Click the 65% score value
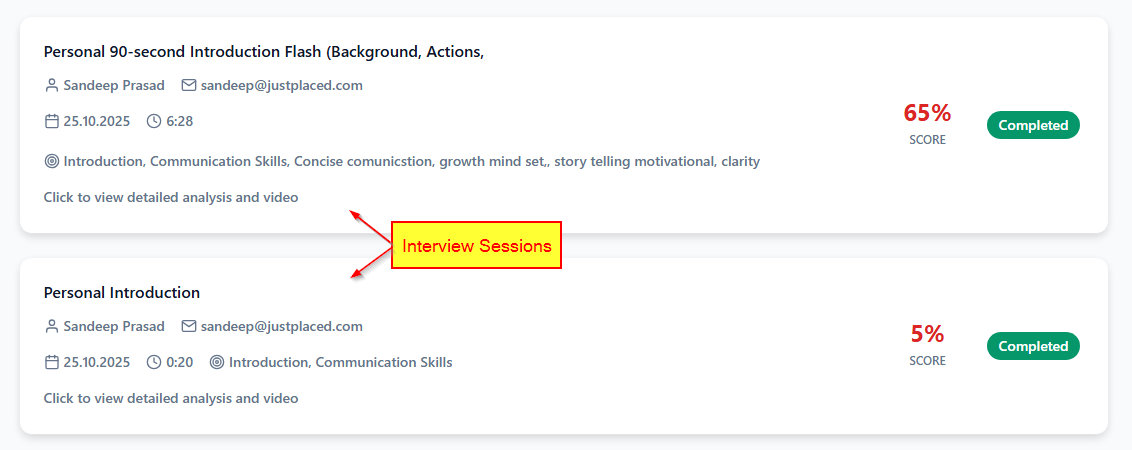The height and width of the screenshot is (450, 1132). (927, 113)
